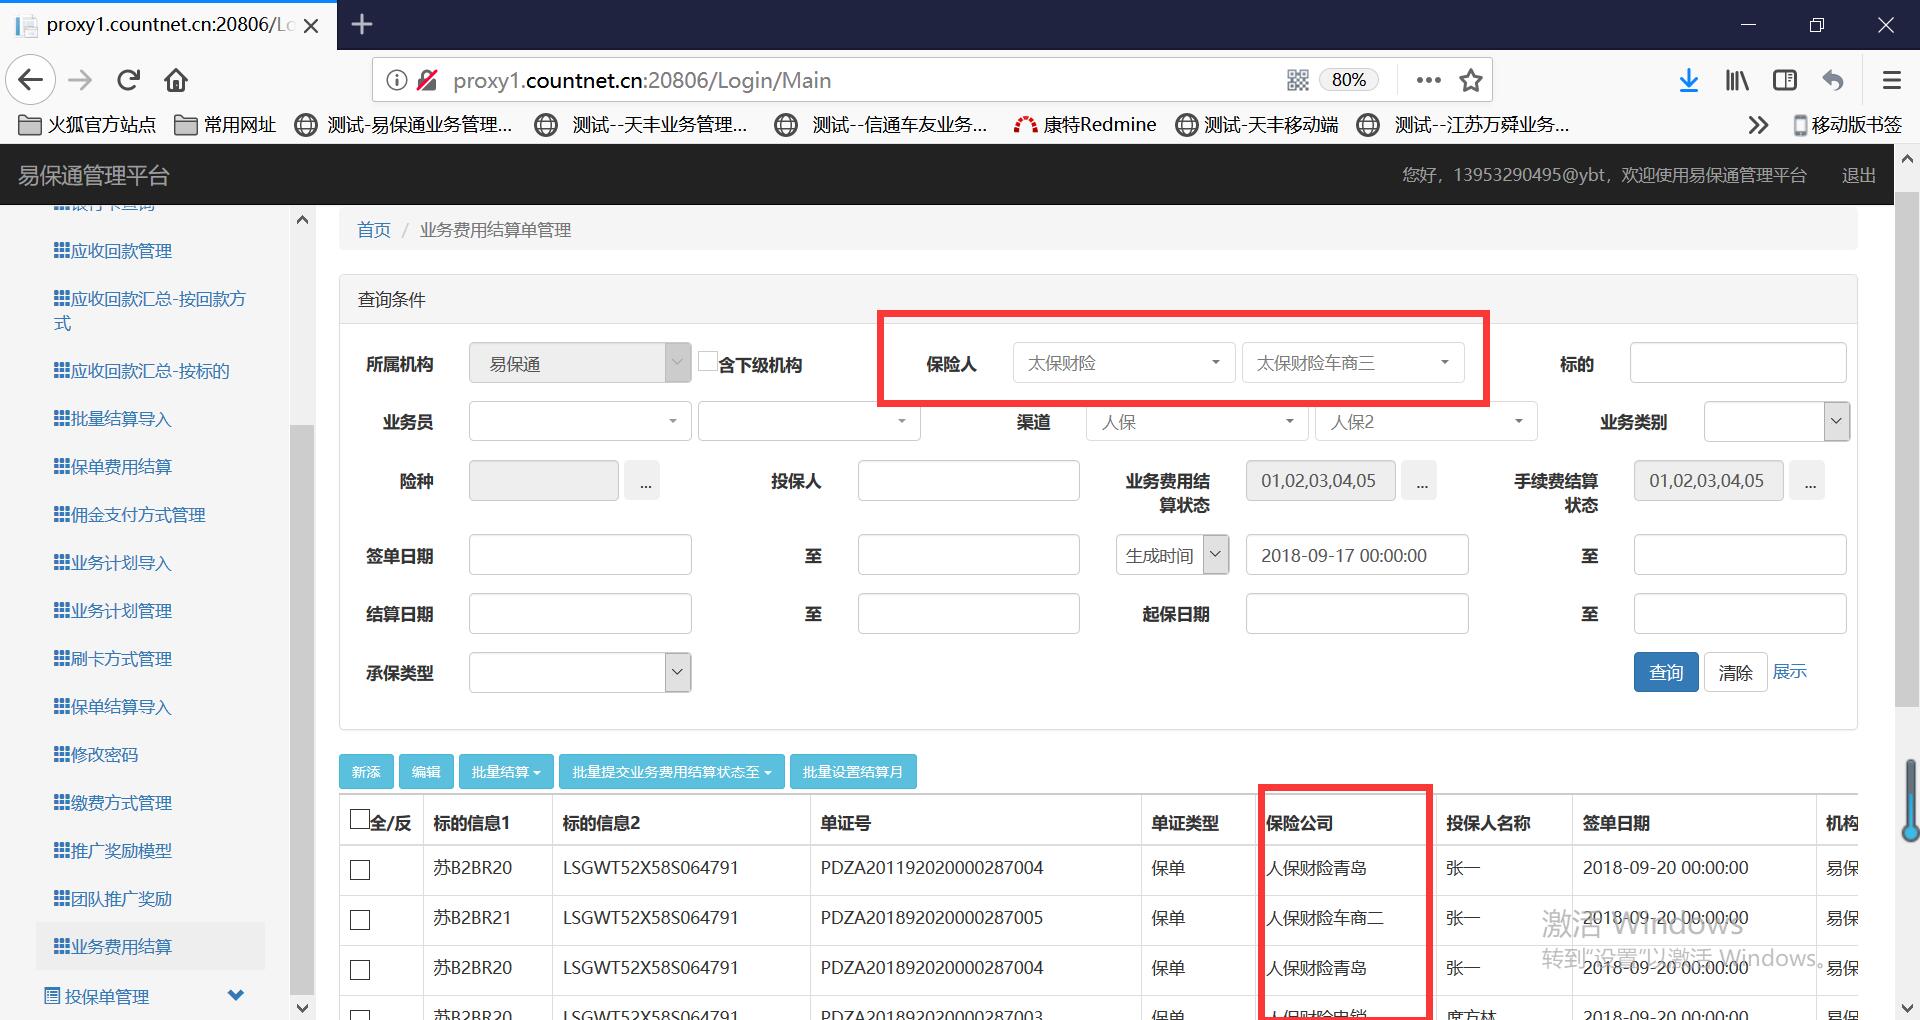The width and height of the screenshot is (1920, 1020).
Task: Click the 标的 input field
Action: pyautogui.click(x=1737, y=363)
